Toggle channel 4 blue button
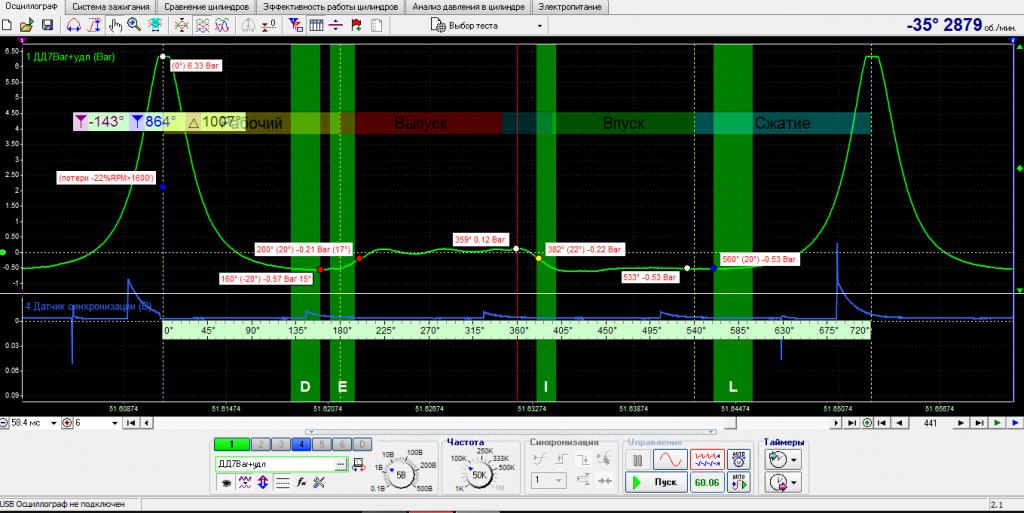Image resolution: width=1024 pixels, height=513 pixels. (301, 444)
